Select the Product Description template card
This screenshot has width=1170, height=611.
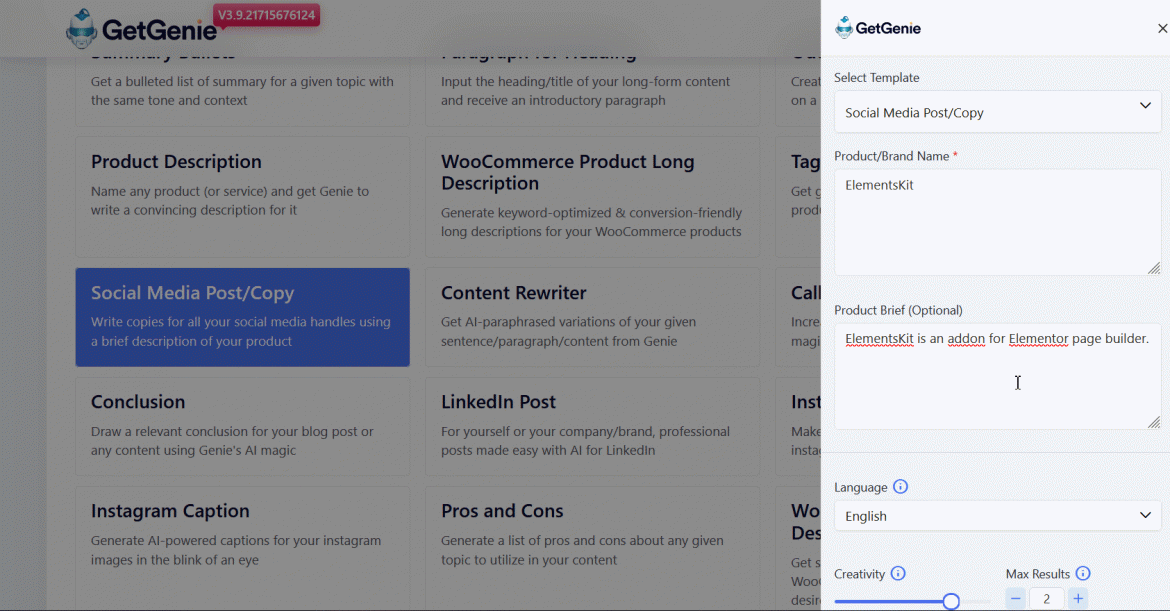tap(243, 198)
